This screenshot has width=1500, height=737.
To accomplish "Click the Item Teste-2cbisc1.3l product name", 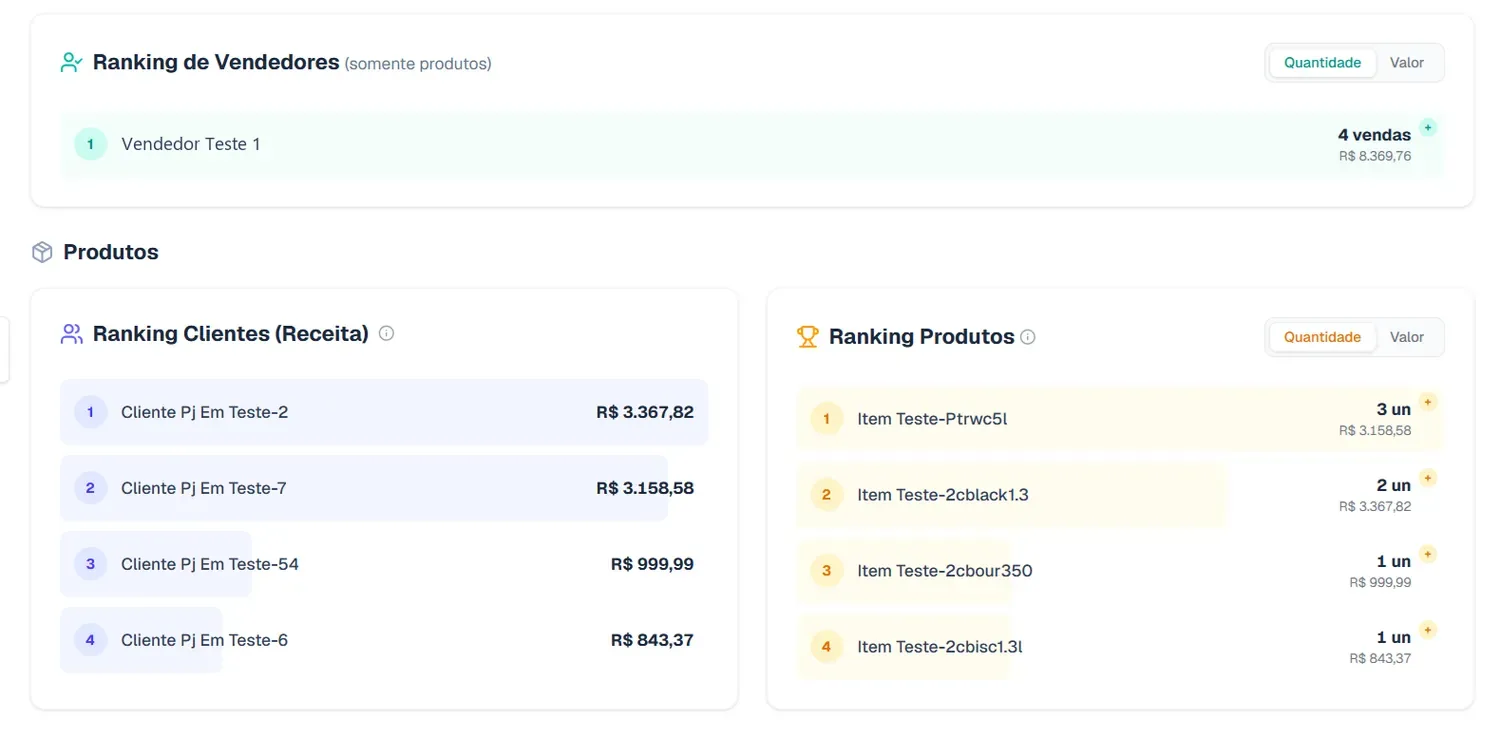I will [x=940, y=647].
